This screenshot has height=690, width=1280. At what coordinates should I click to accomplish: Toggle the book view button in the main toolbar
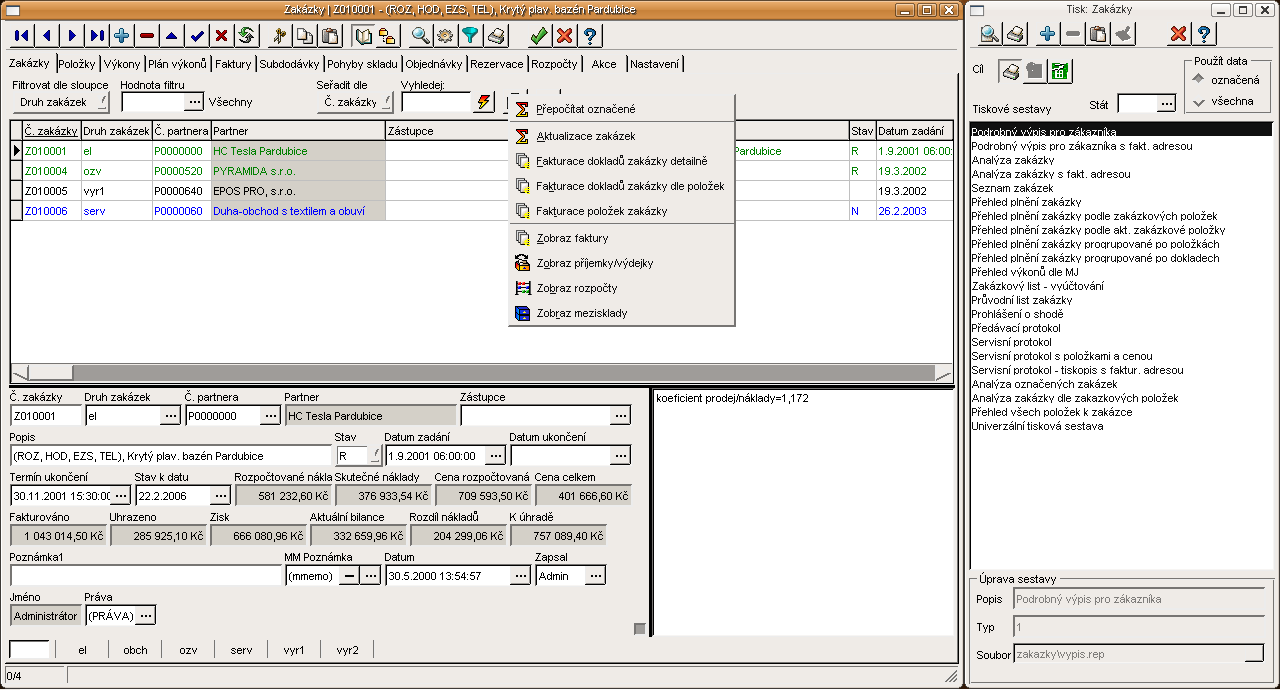click(x=363, y=36)
